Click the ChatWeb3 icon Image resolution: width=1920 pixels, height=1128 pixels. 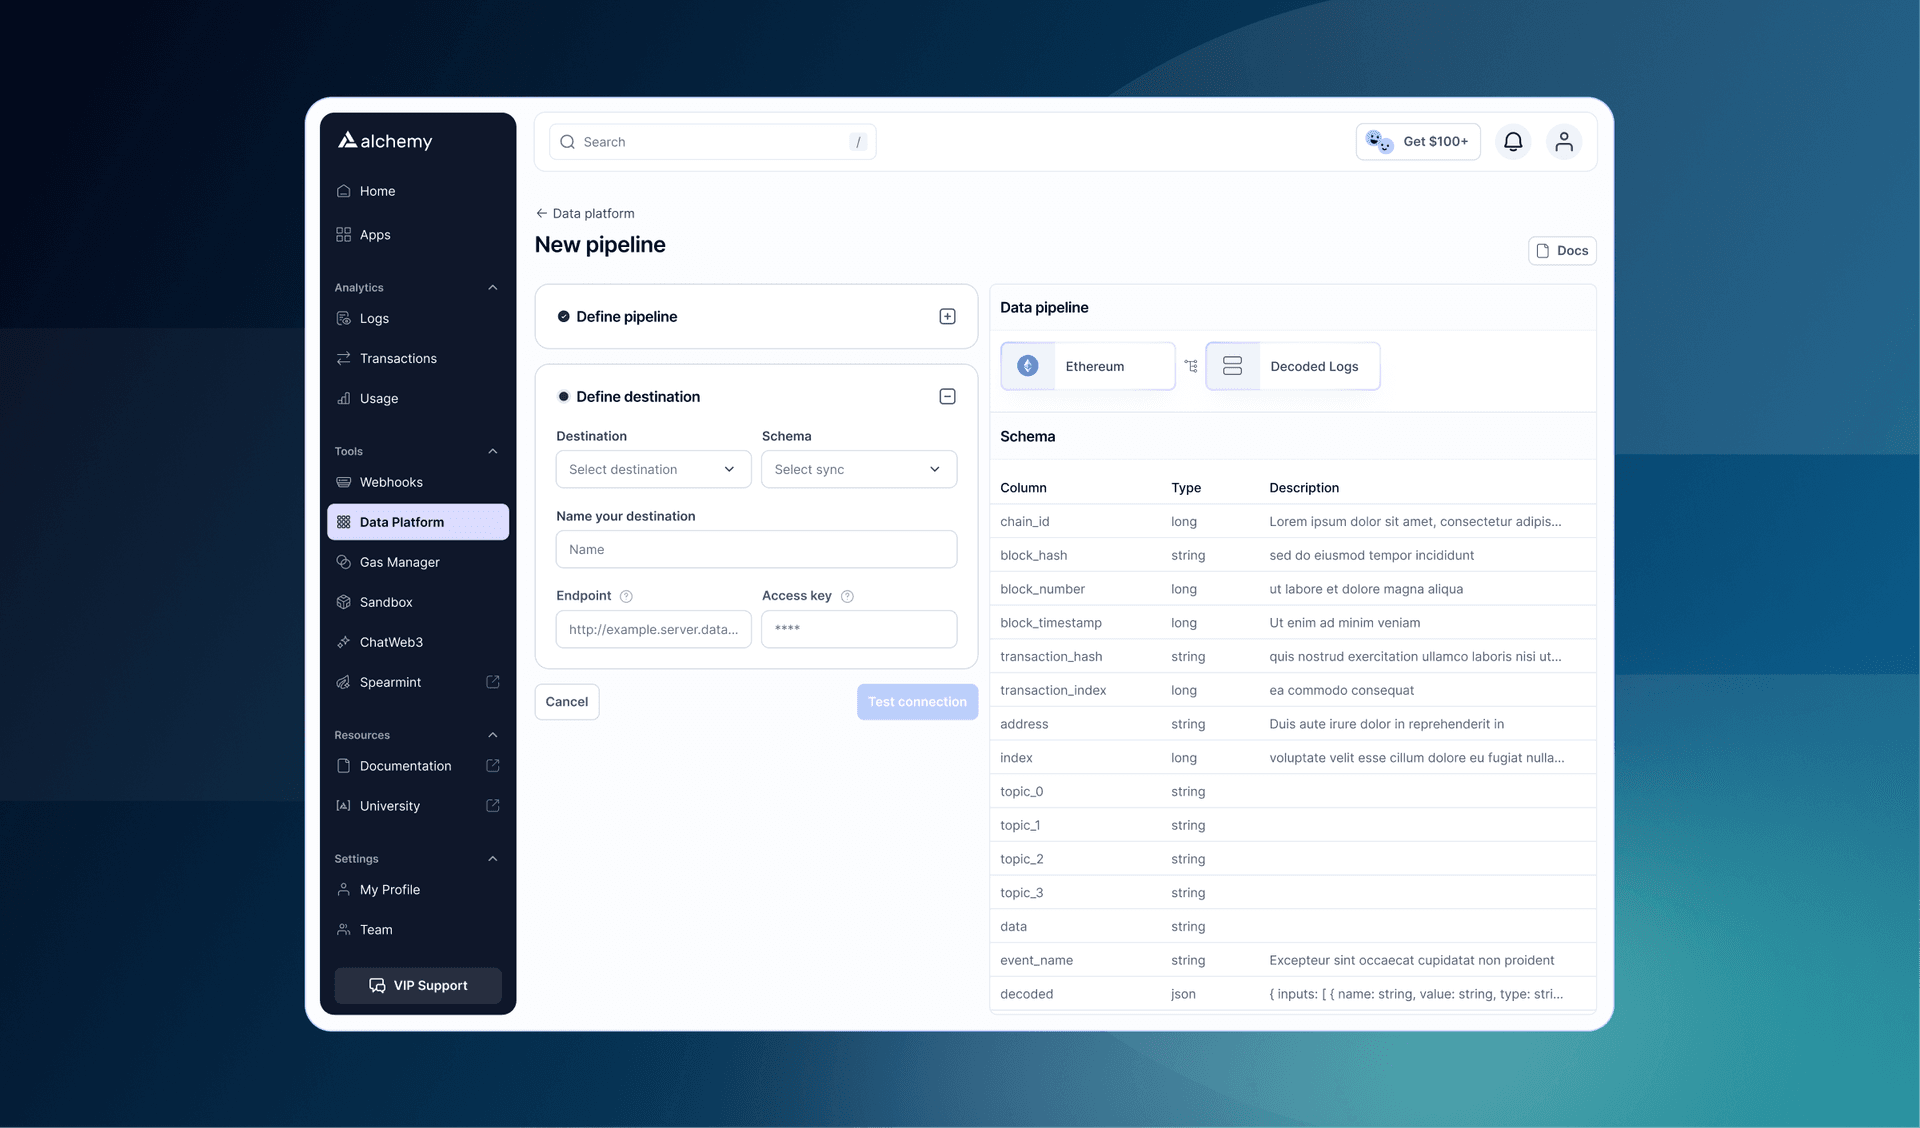(x=344, y=641)
